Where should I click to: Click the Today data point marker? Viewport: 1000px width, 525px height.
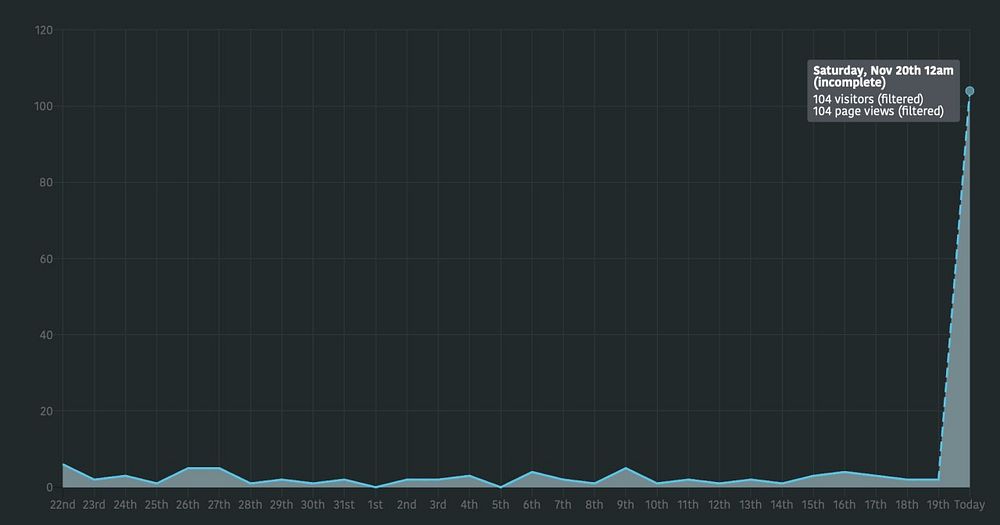[x=969, y=91]
